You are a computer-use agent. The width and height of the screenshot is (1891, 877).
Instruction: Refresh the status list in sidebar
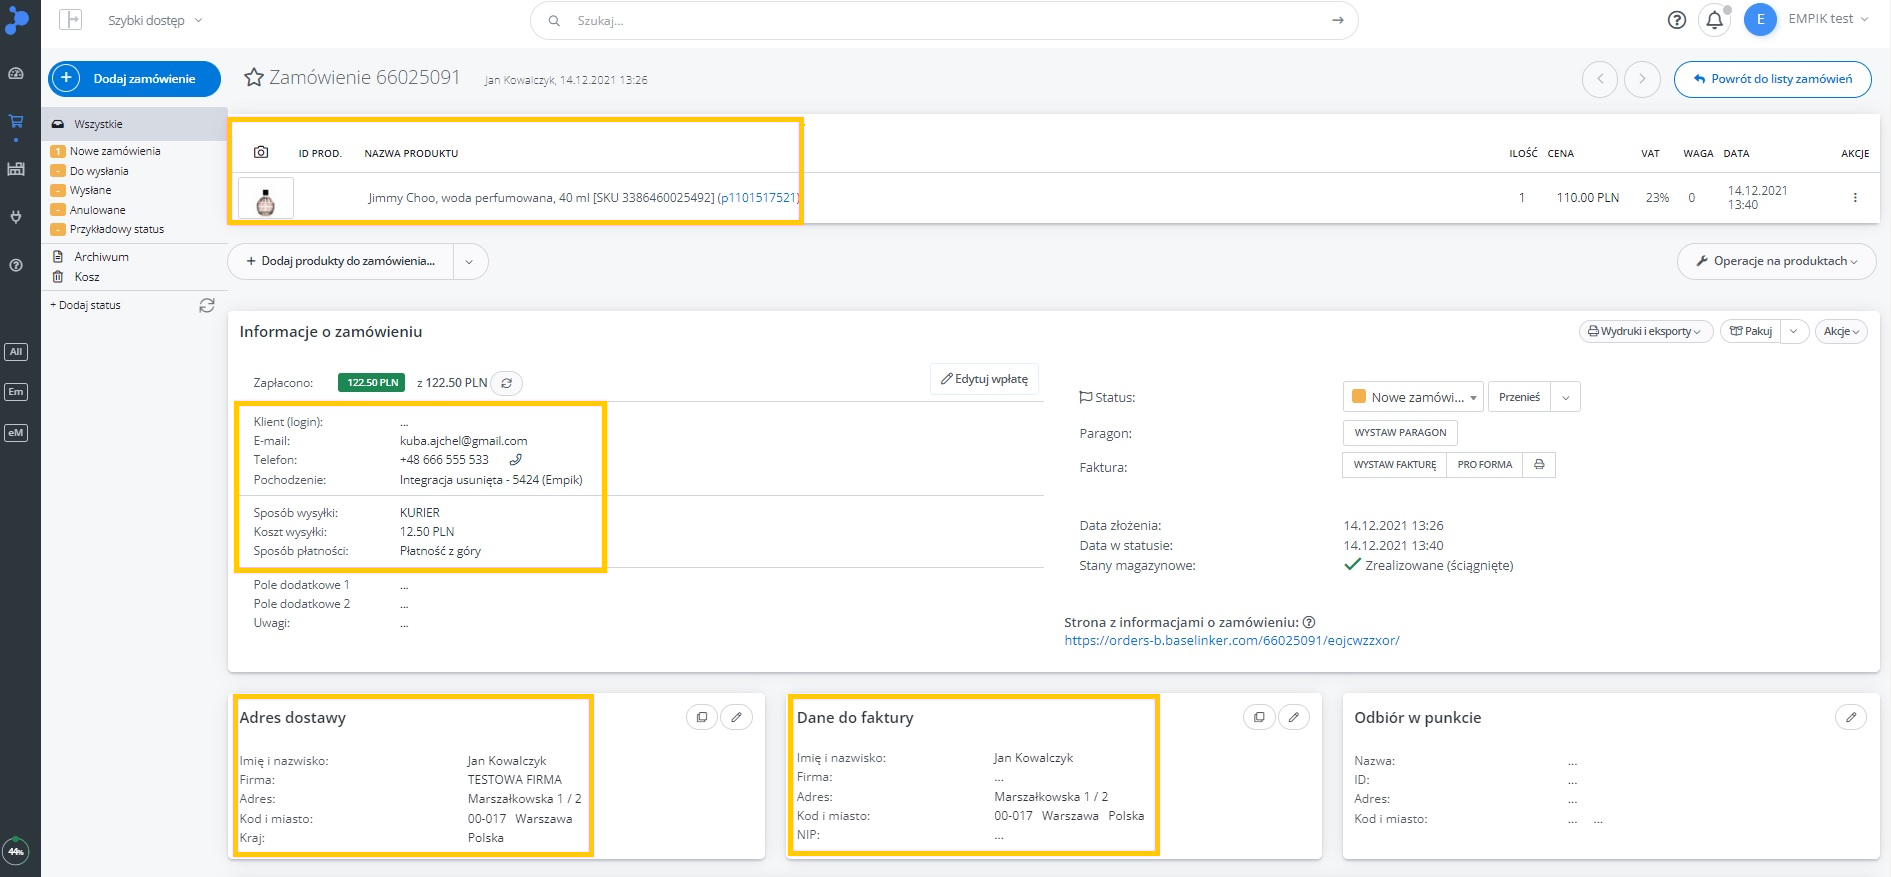[207, 305]
